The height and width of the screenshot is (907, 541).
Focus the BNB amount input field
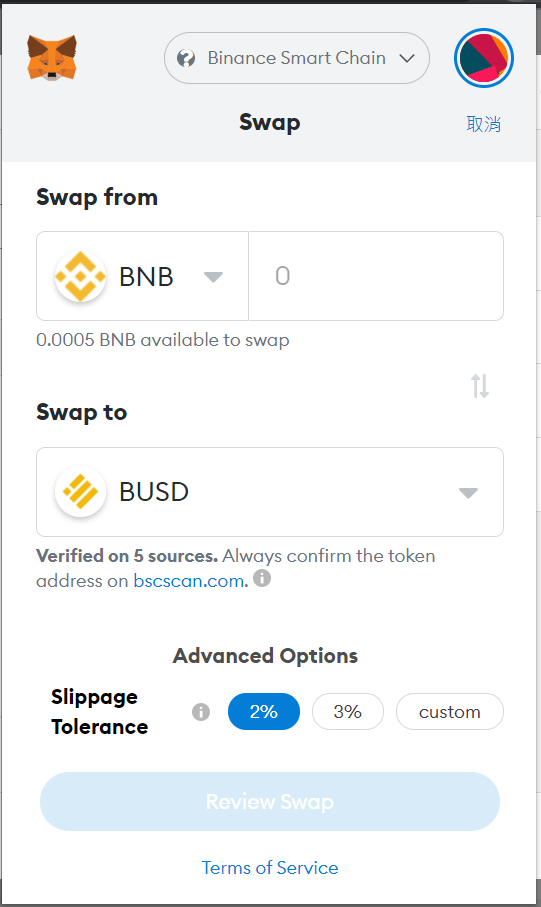click(x=376, y=276)
